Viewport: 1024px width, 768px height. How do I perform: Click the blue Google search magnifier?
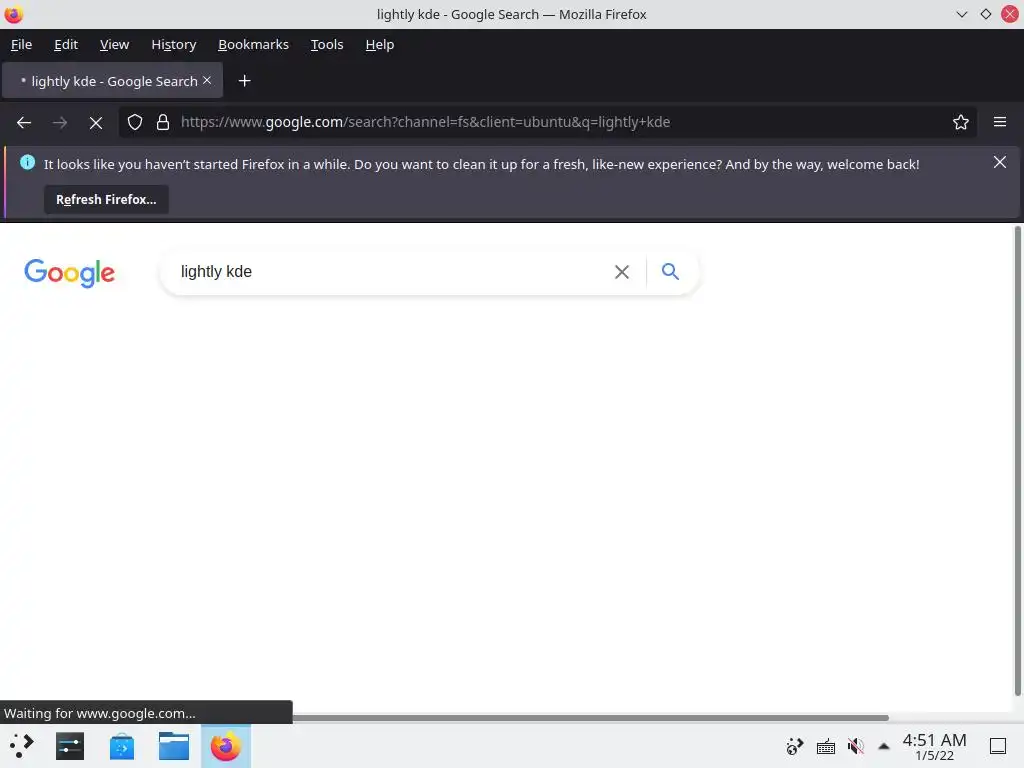[670, 271]
